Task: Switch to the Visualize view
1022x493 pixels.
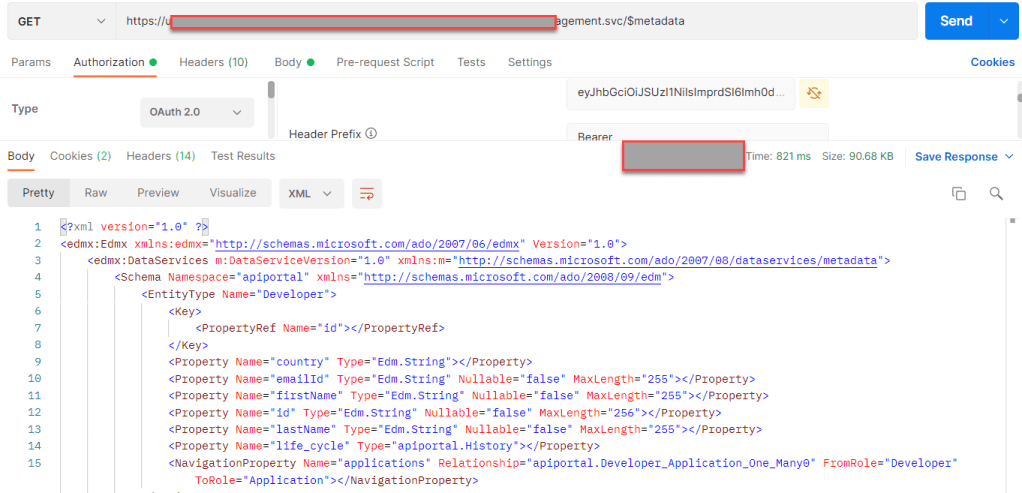Action: click(232, 193)
